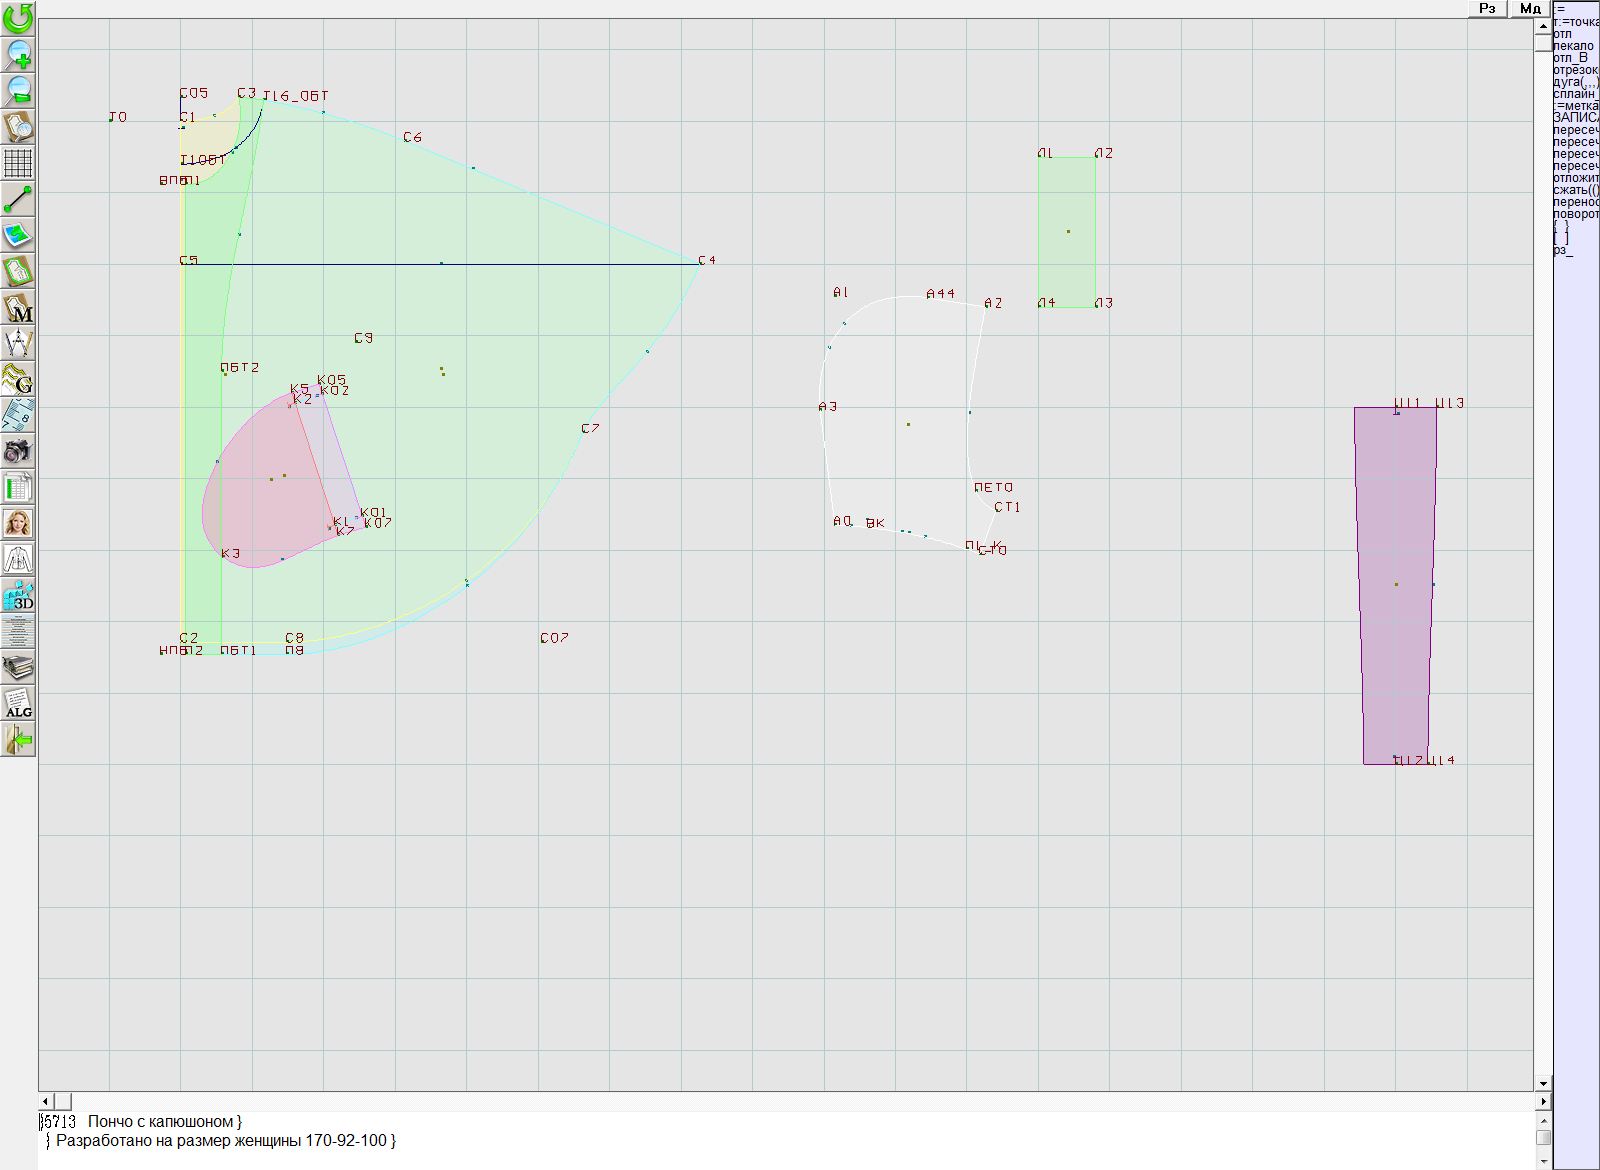This screenshot has width=1600, height=1170.
Task: Click the vertical scrollbar up arrow
Action: [1543, 25]
